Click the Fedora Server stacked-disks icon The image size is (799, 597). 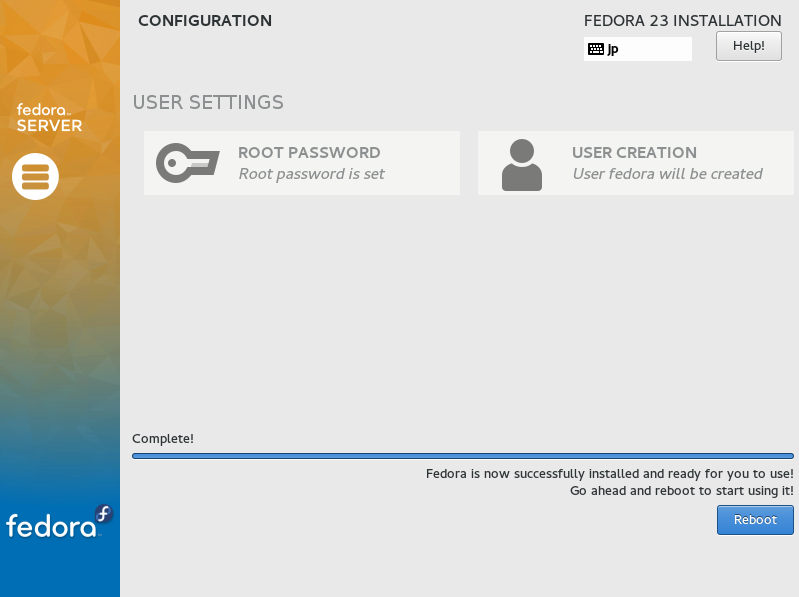pos(36,177)
